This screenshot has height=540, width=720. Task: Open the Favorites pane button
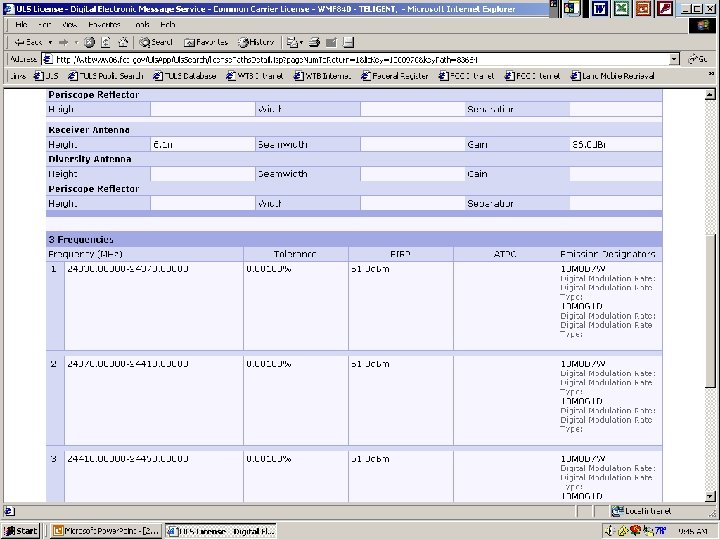(x=206, y=42)
